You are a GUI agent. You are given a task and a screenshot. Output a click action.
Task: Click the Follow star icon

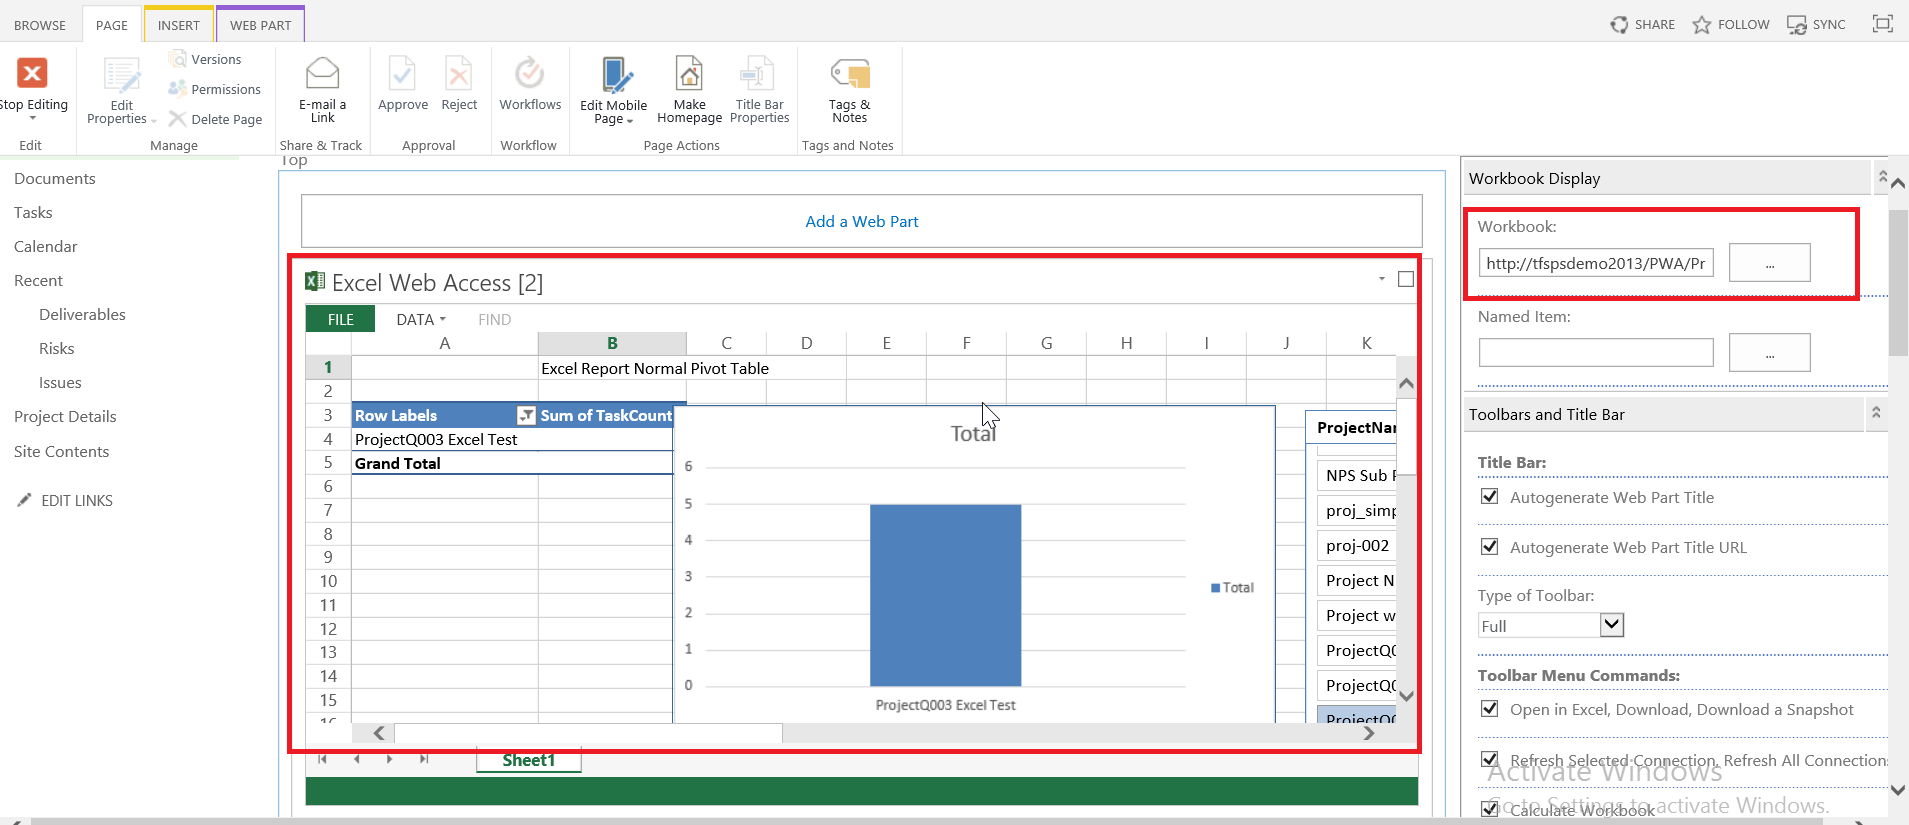point(1702,25)
